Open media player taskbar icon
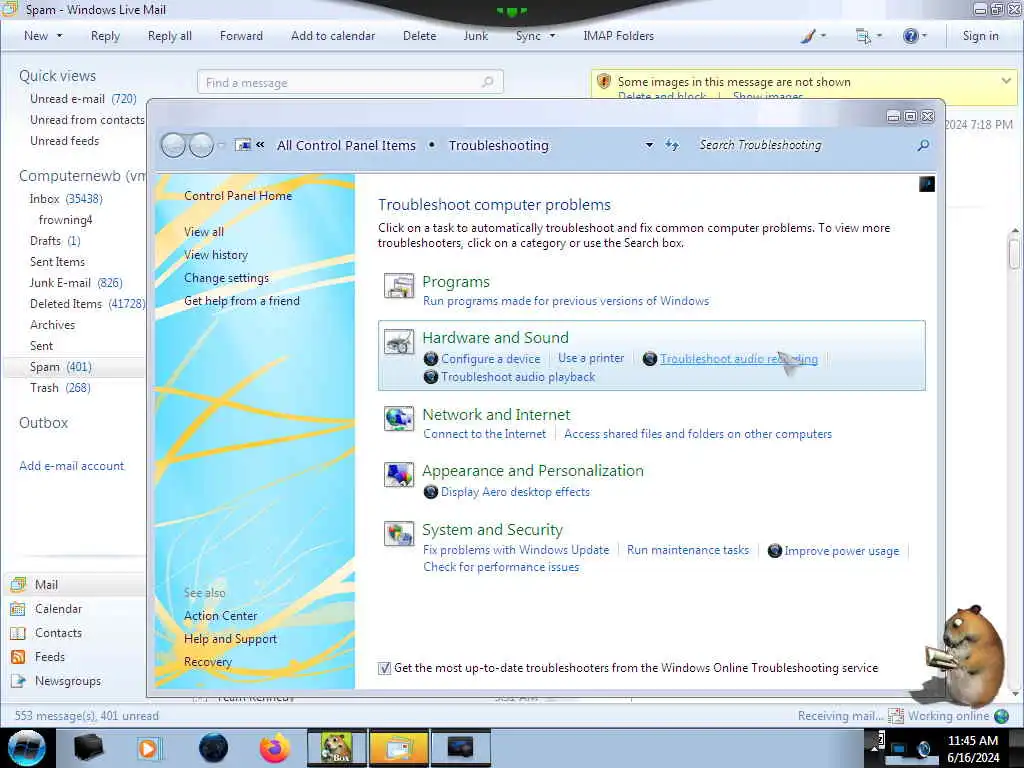Screen dimensions: 1024x768 pyautogui.click(x=148, y=748)
